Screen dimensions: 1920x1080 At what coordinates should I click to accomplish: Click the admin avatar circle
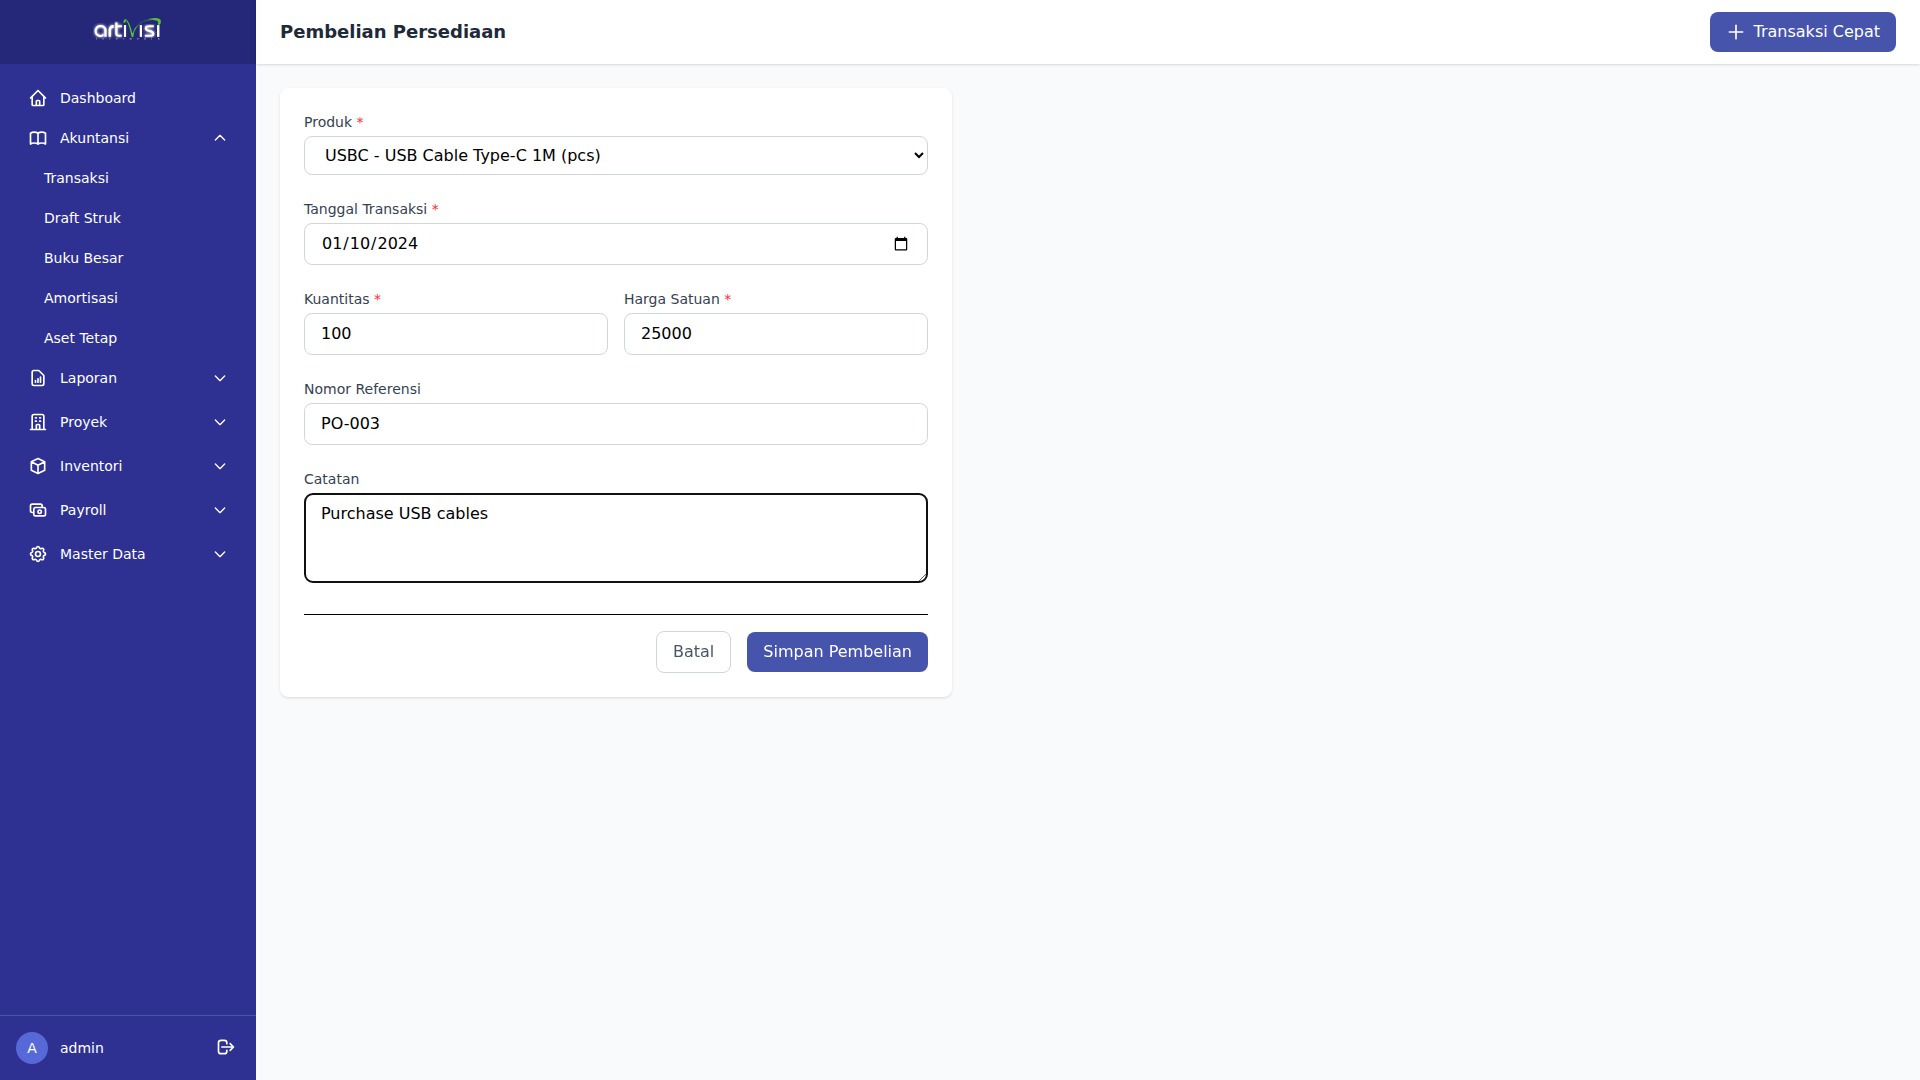(32, 1048)
